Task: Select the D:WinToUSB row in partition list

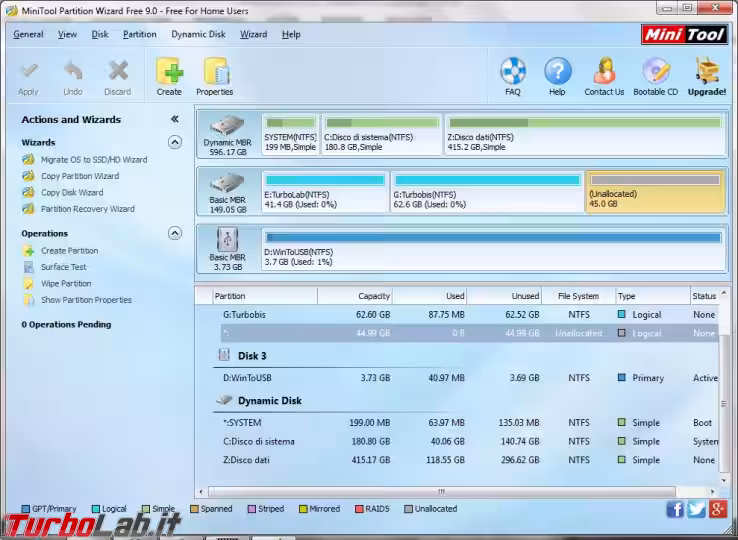Action: pos(469,378)
